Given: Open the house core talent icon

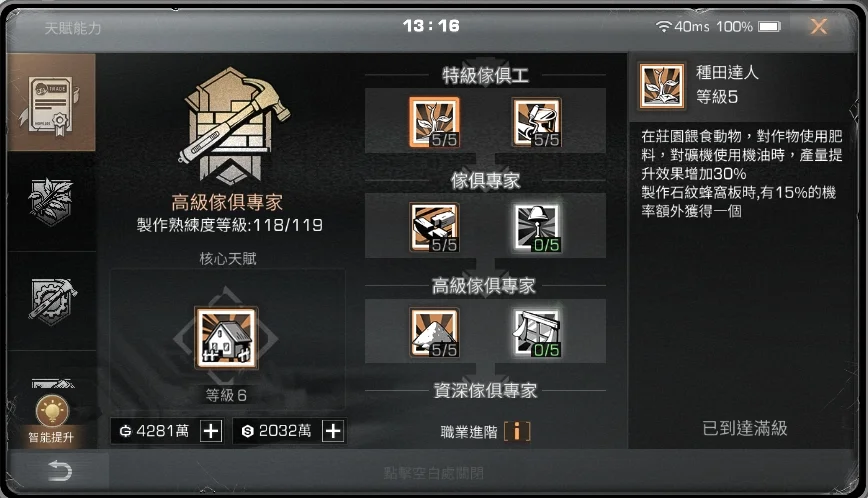Looking at the screenshot, I should [x=226, y=338].
